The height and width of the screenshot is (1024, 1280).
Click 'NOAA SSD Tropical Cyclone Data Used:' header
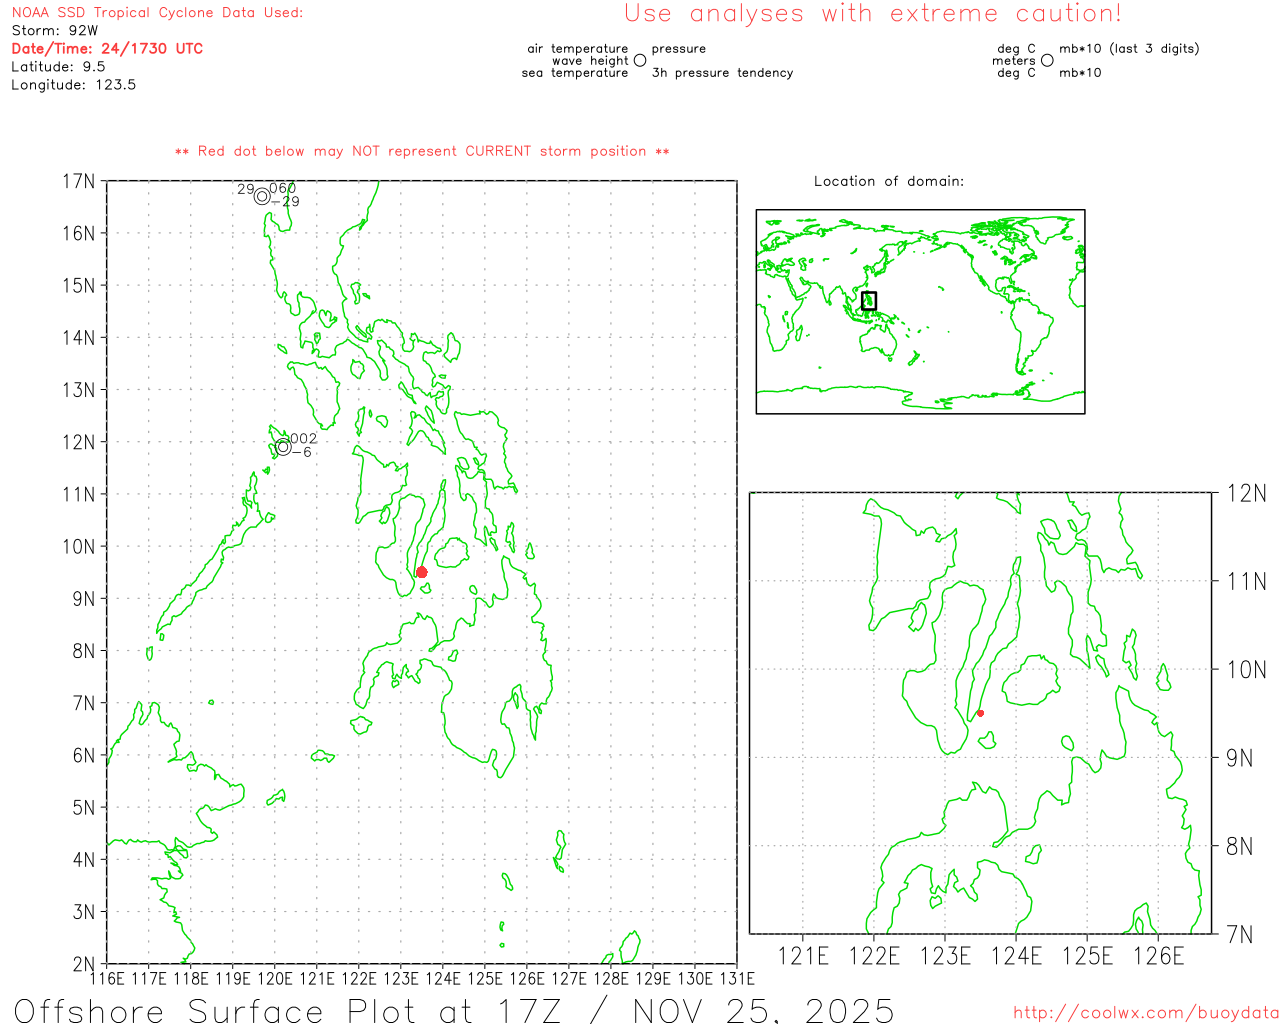157,13
